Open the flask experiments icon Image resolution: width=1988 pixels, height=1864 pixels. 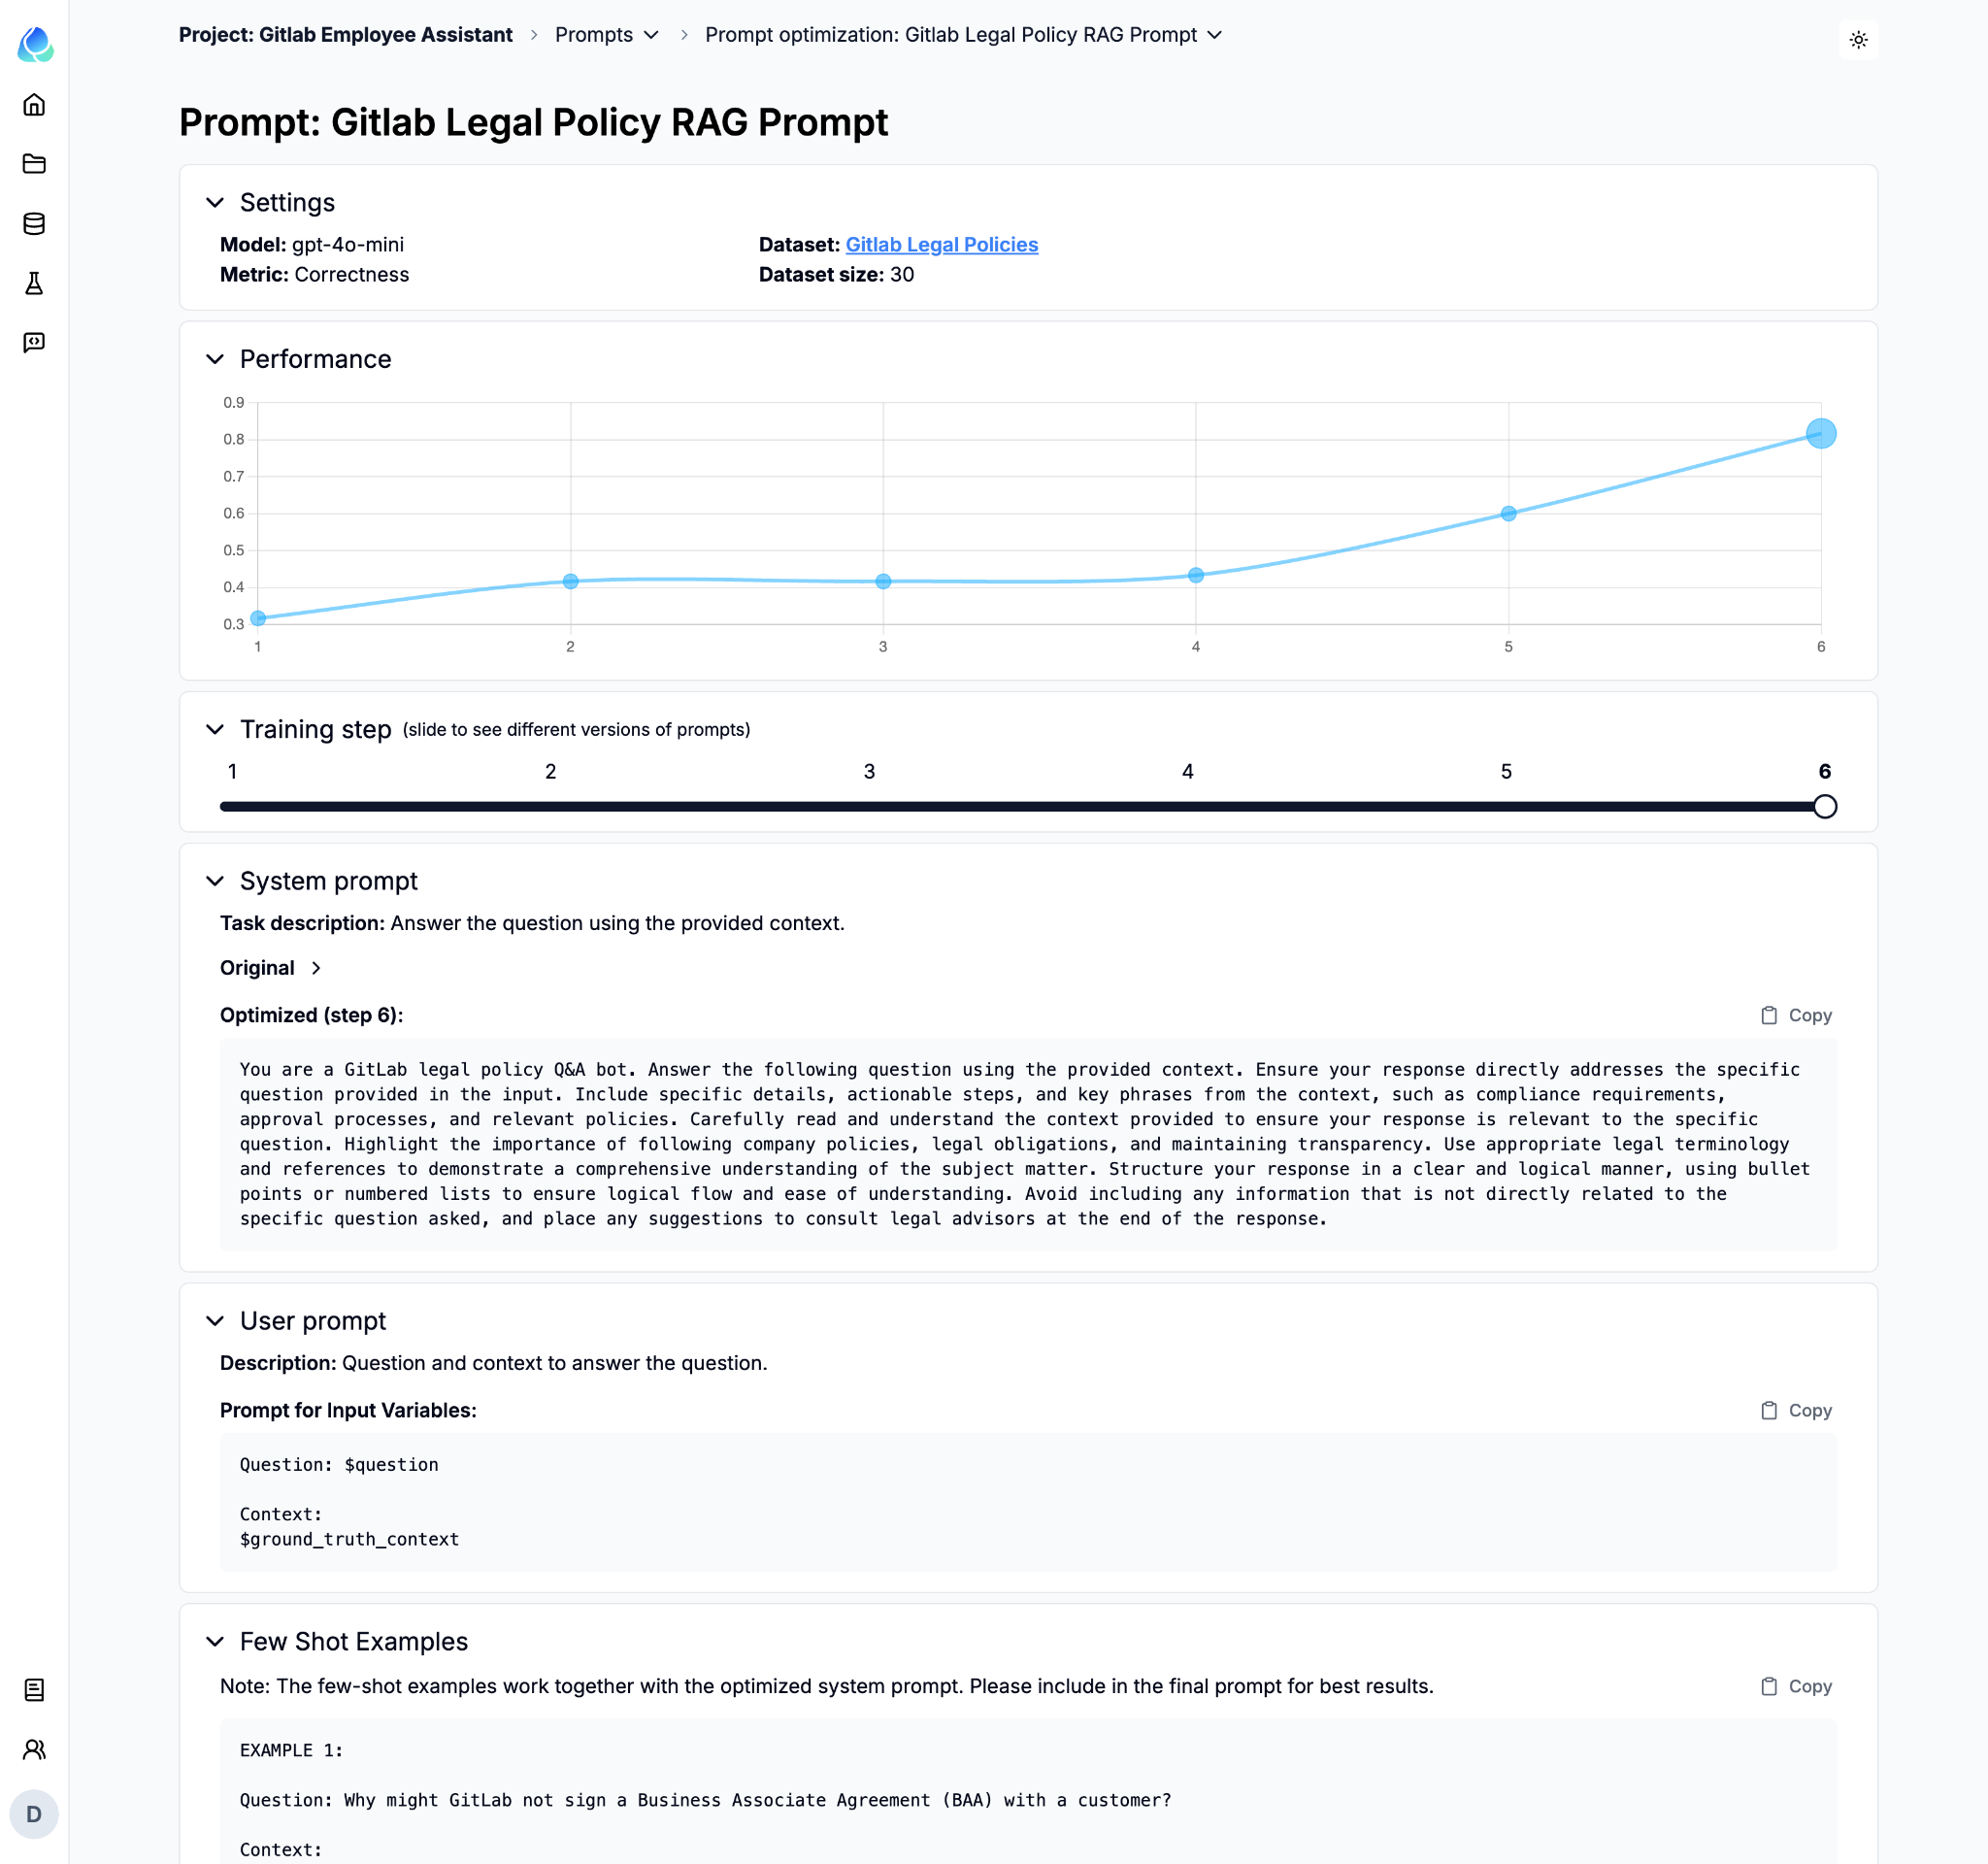point(34,283)
